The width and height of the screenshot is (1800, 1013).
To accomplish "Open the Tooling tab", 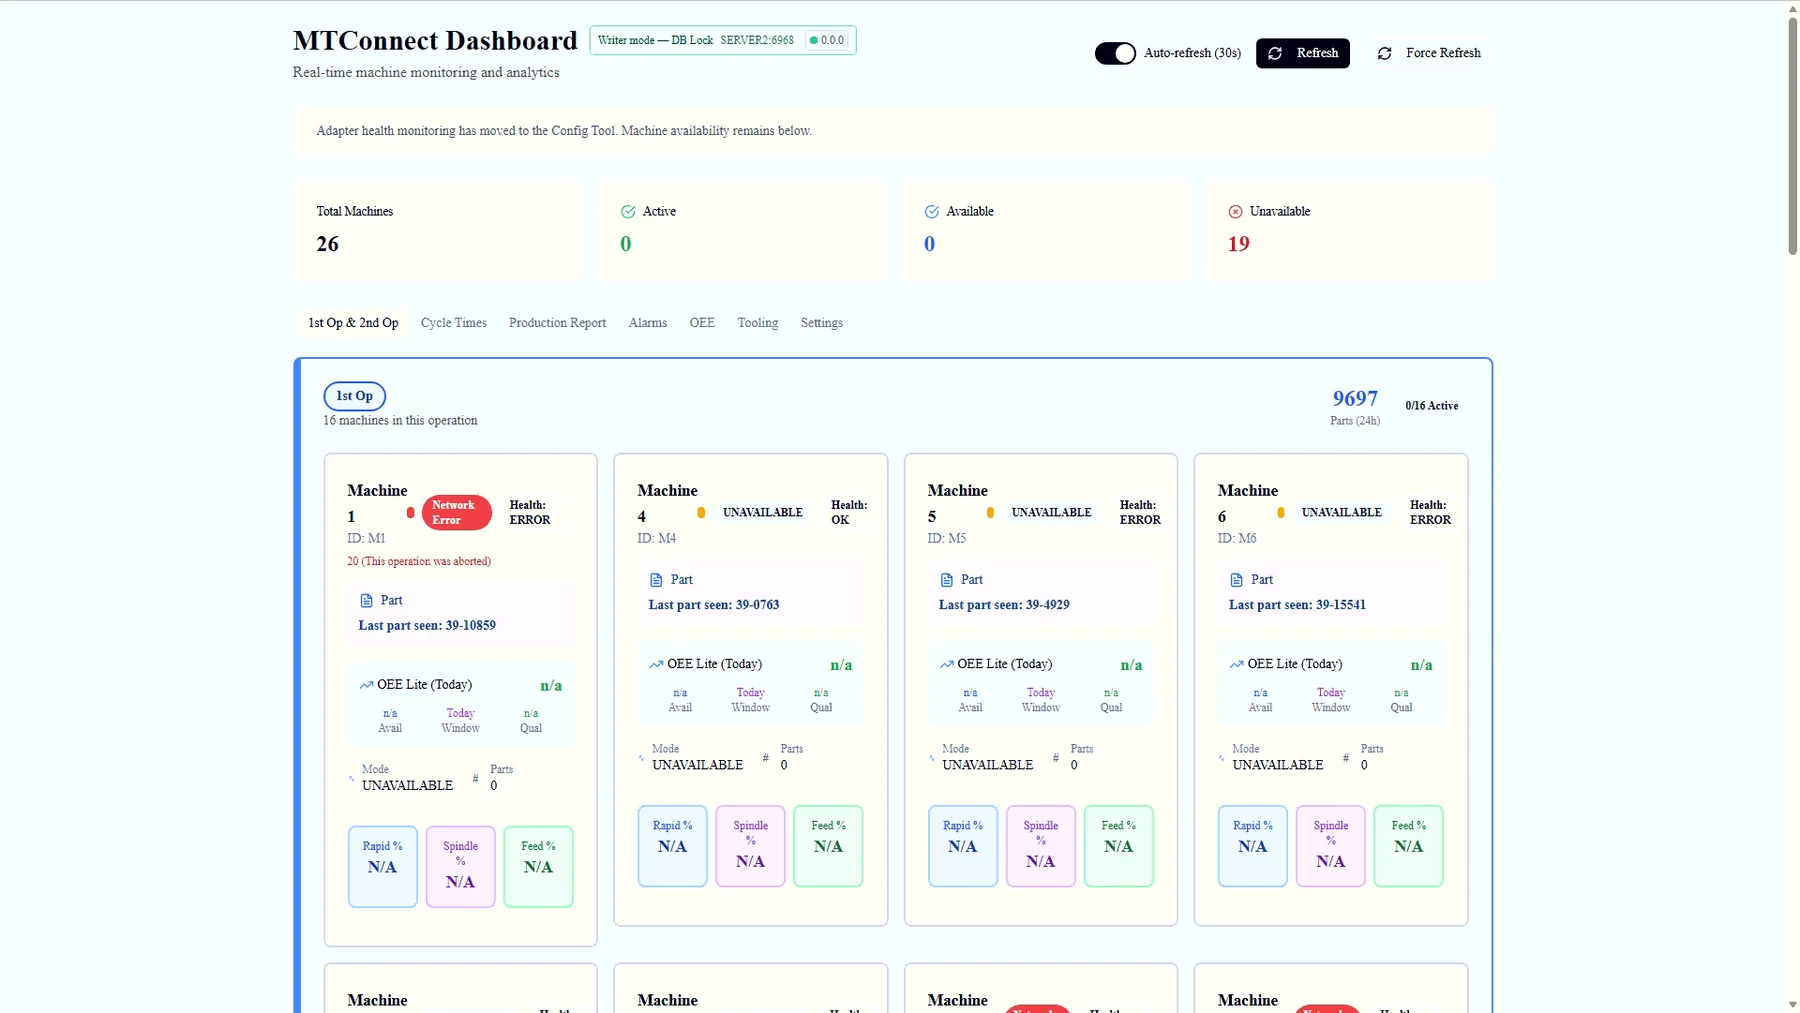I will pos(758,323).
